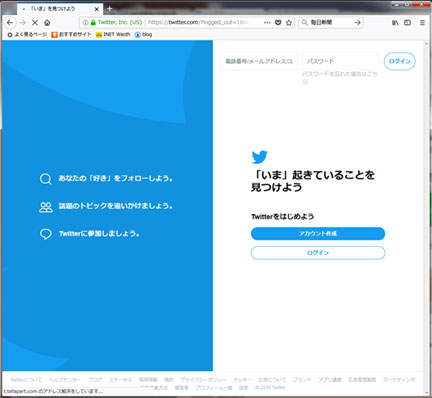This screenshot has height=398, width=432.
Task: Open the Firefox Library icon
Action: [395, 23]
